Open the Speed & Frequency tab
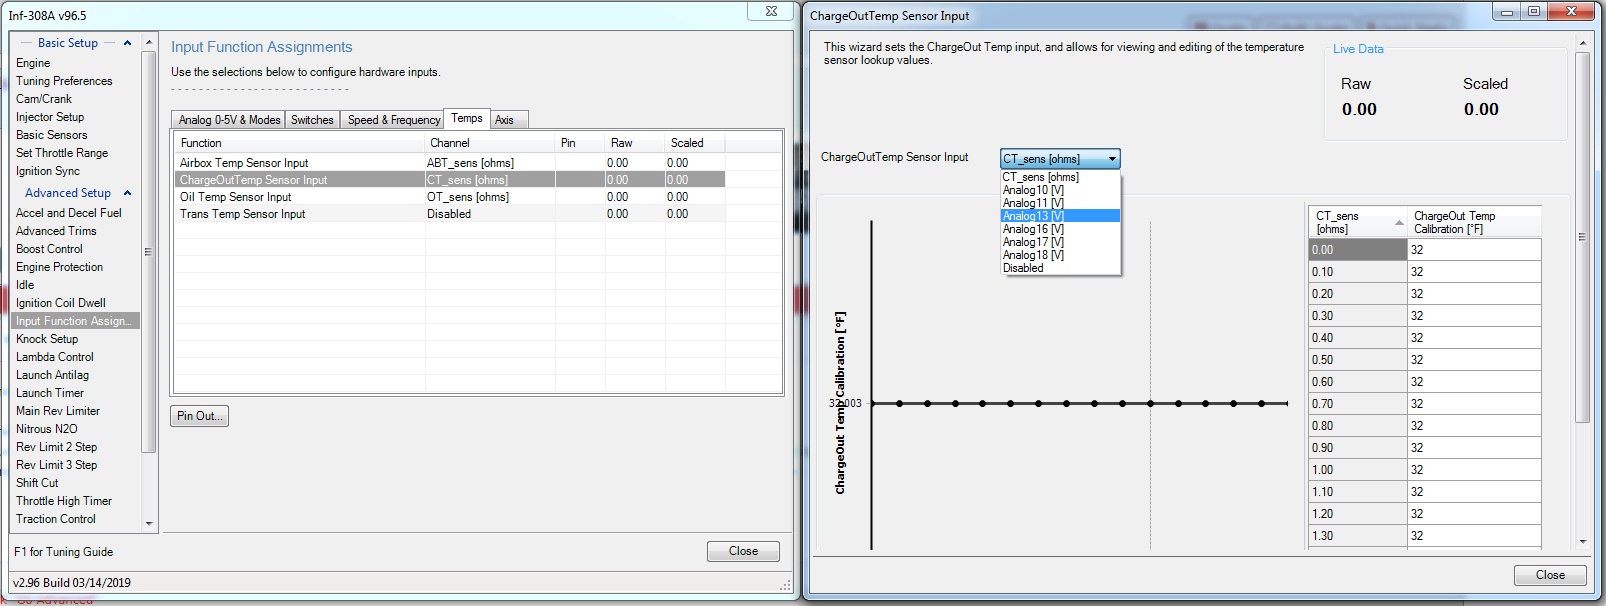This screenshot has height=606, width=1606. click(393, 120)
